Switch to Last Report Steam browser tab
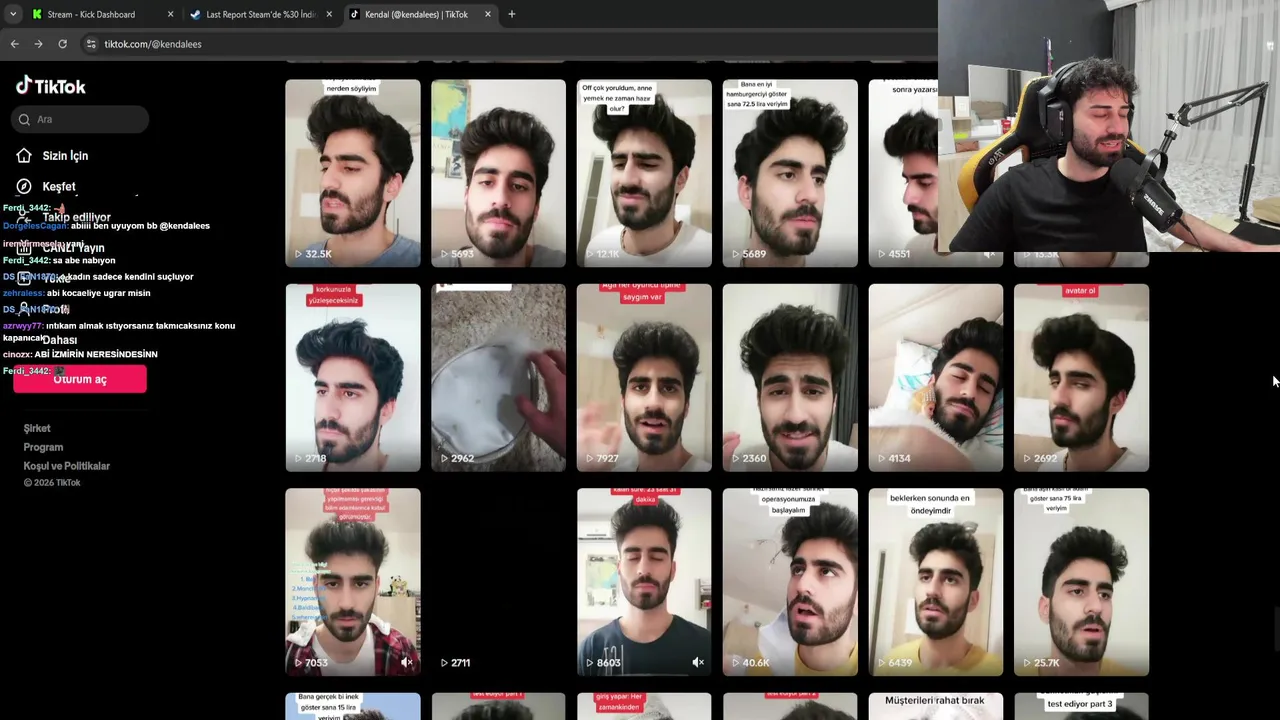Screen dimensions: 1280x720 tap(260, 14)
